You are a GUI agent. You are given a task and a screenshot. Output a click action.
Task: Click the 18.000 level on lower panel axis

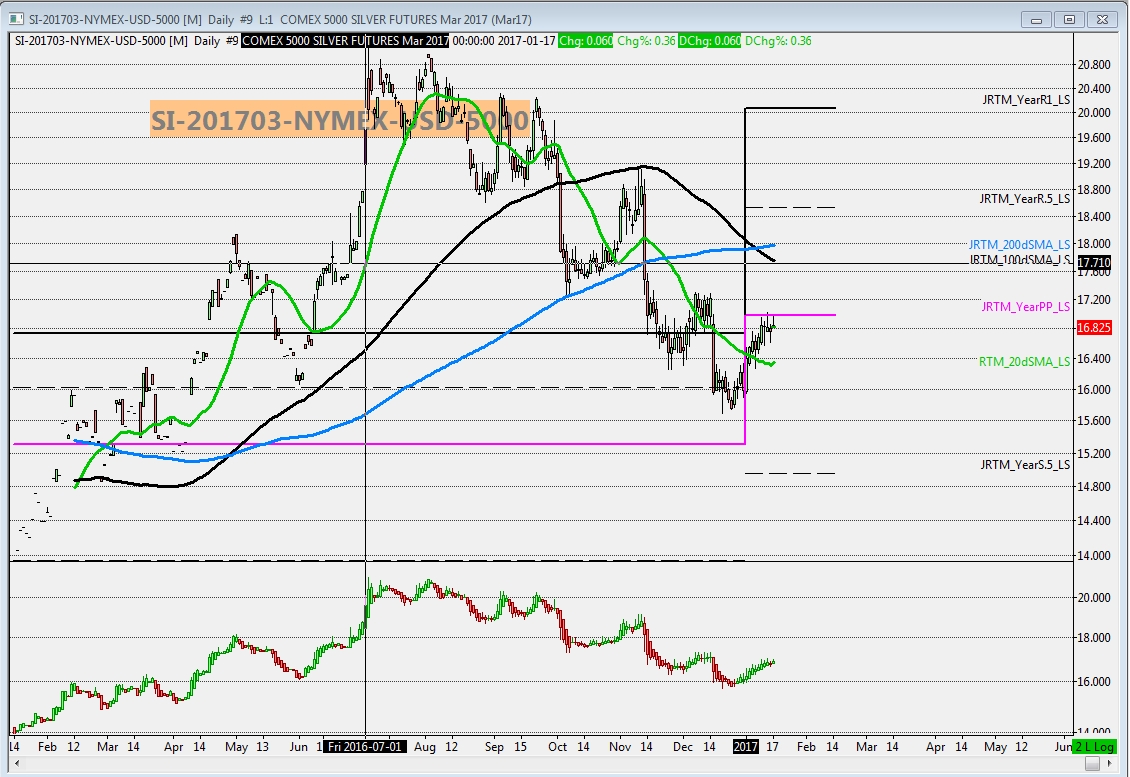click(1093, 637)
